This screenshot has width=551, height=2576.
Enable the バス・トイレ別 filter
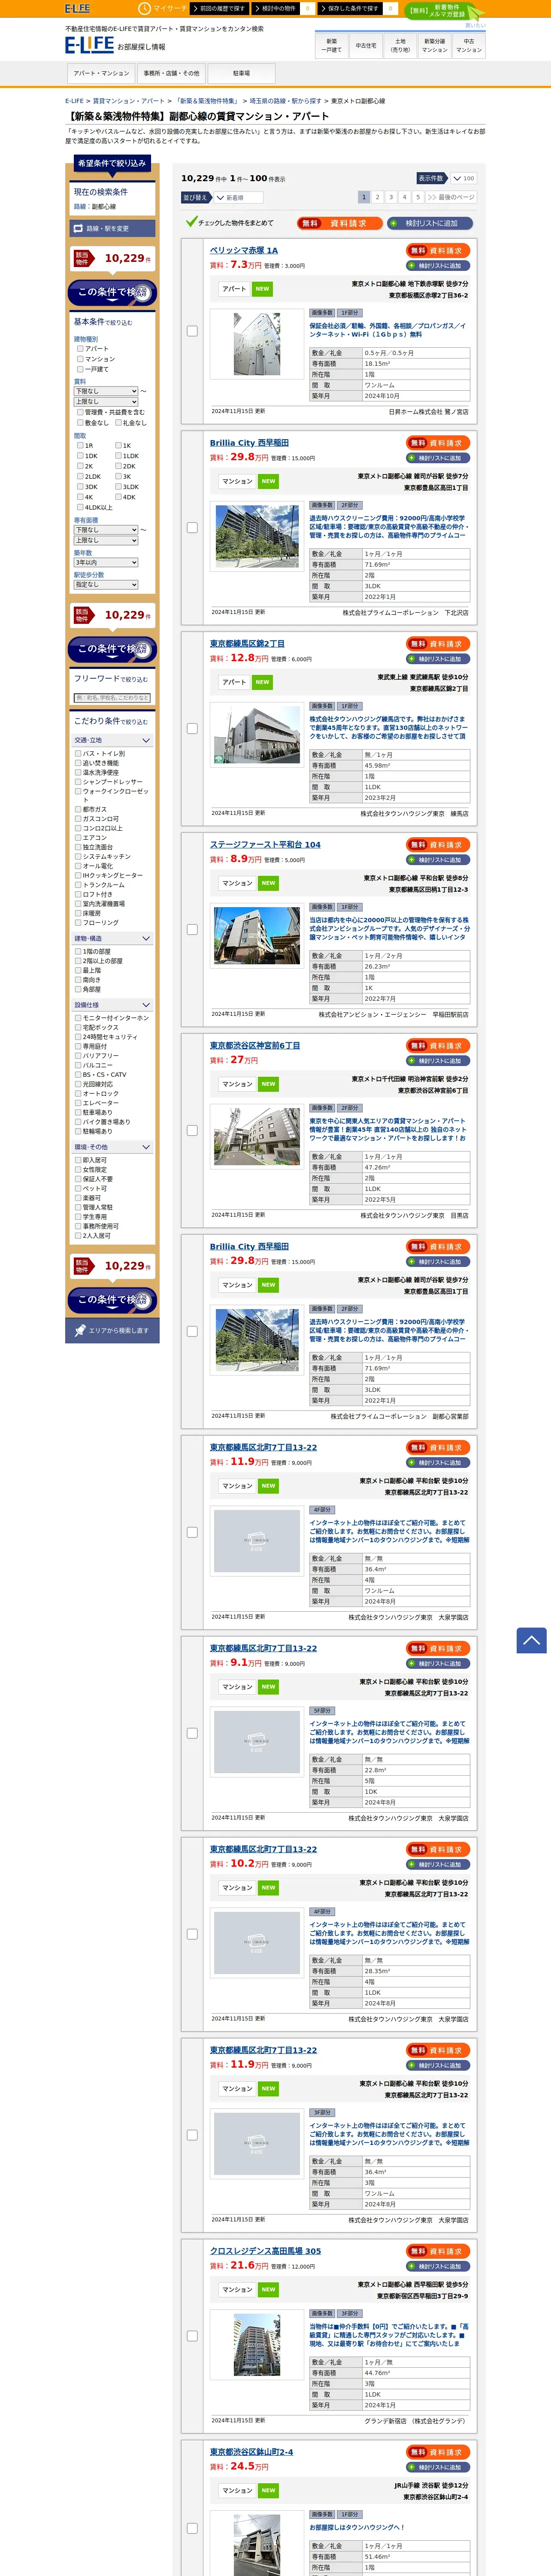(x=78, y=754)
